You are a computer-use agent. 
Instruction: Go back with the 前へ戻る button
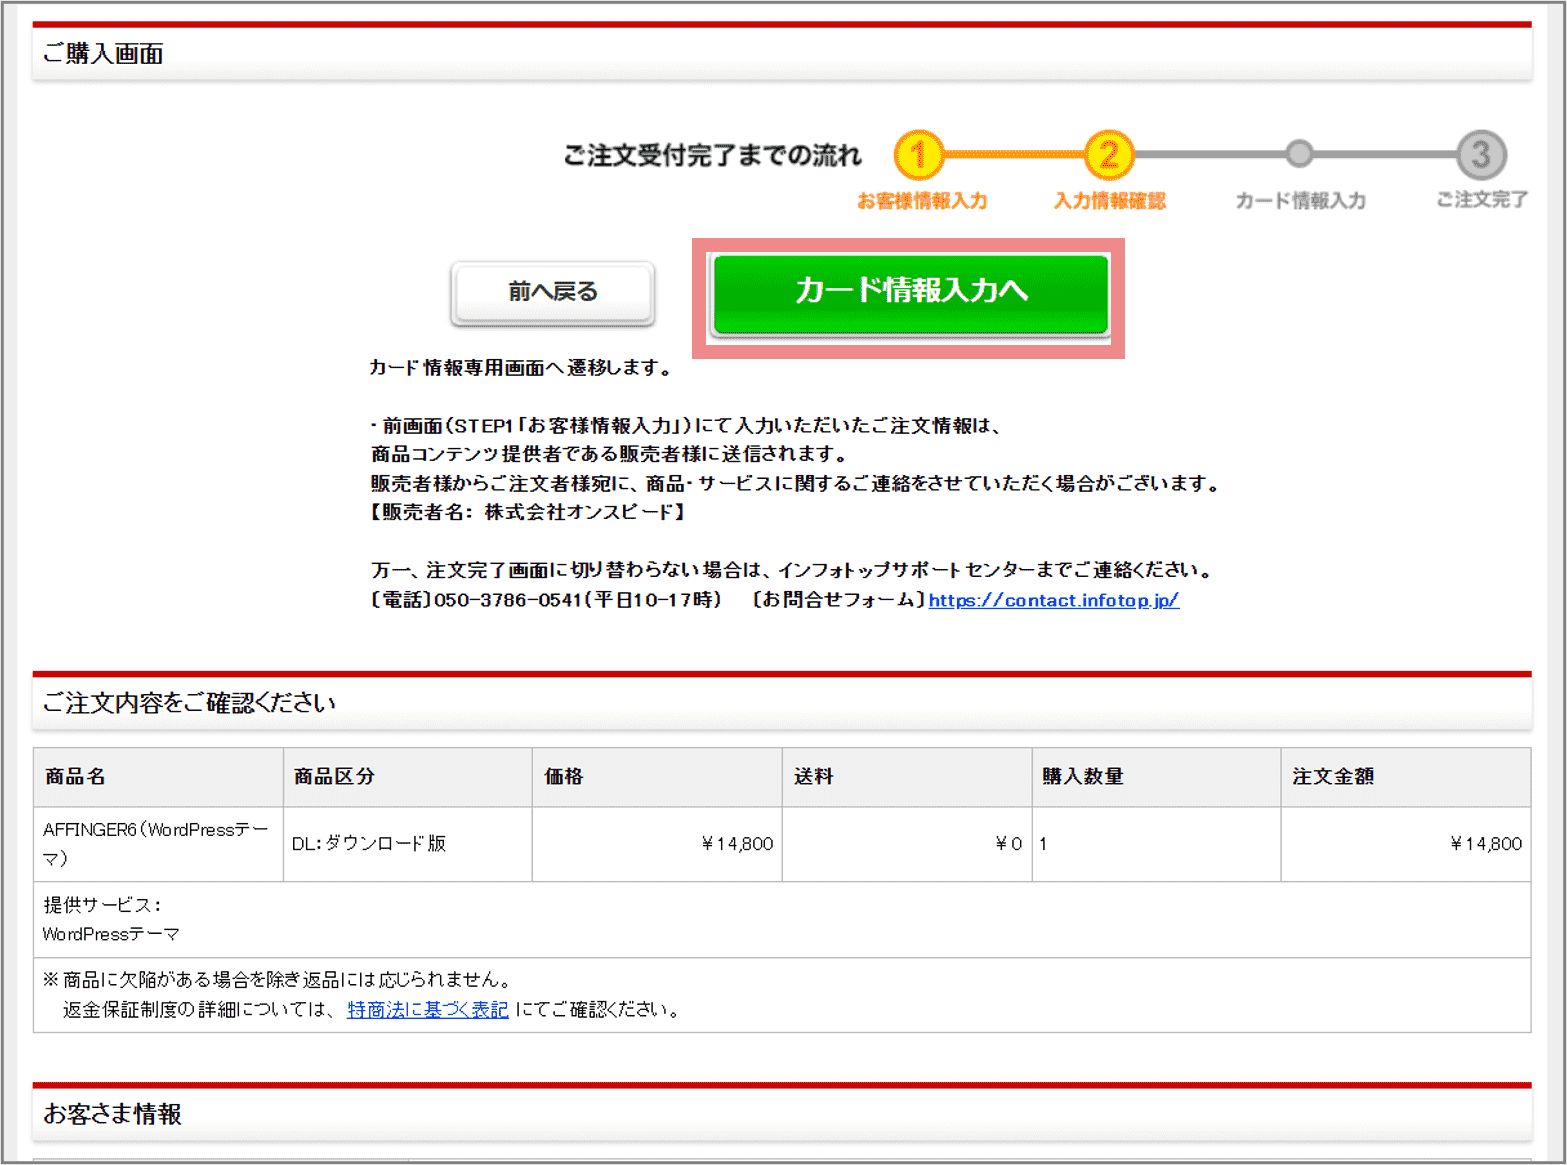tap(552, 292)
